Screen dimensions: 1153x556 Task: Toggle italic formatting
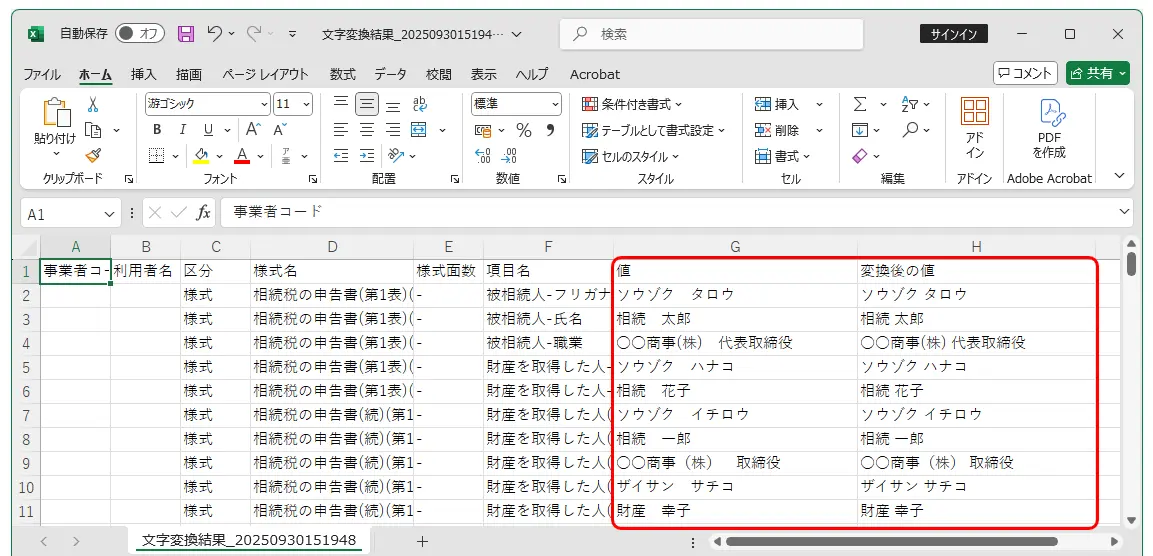tap(182, 130)
